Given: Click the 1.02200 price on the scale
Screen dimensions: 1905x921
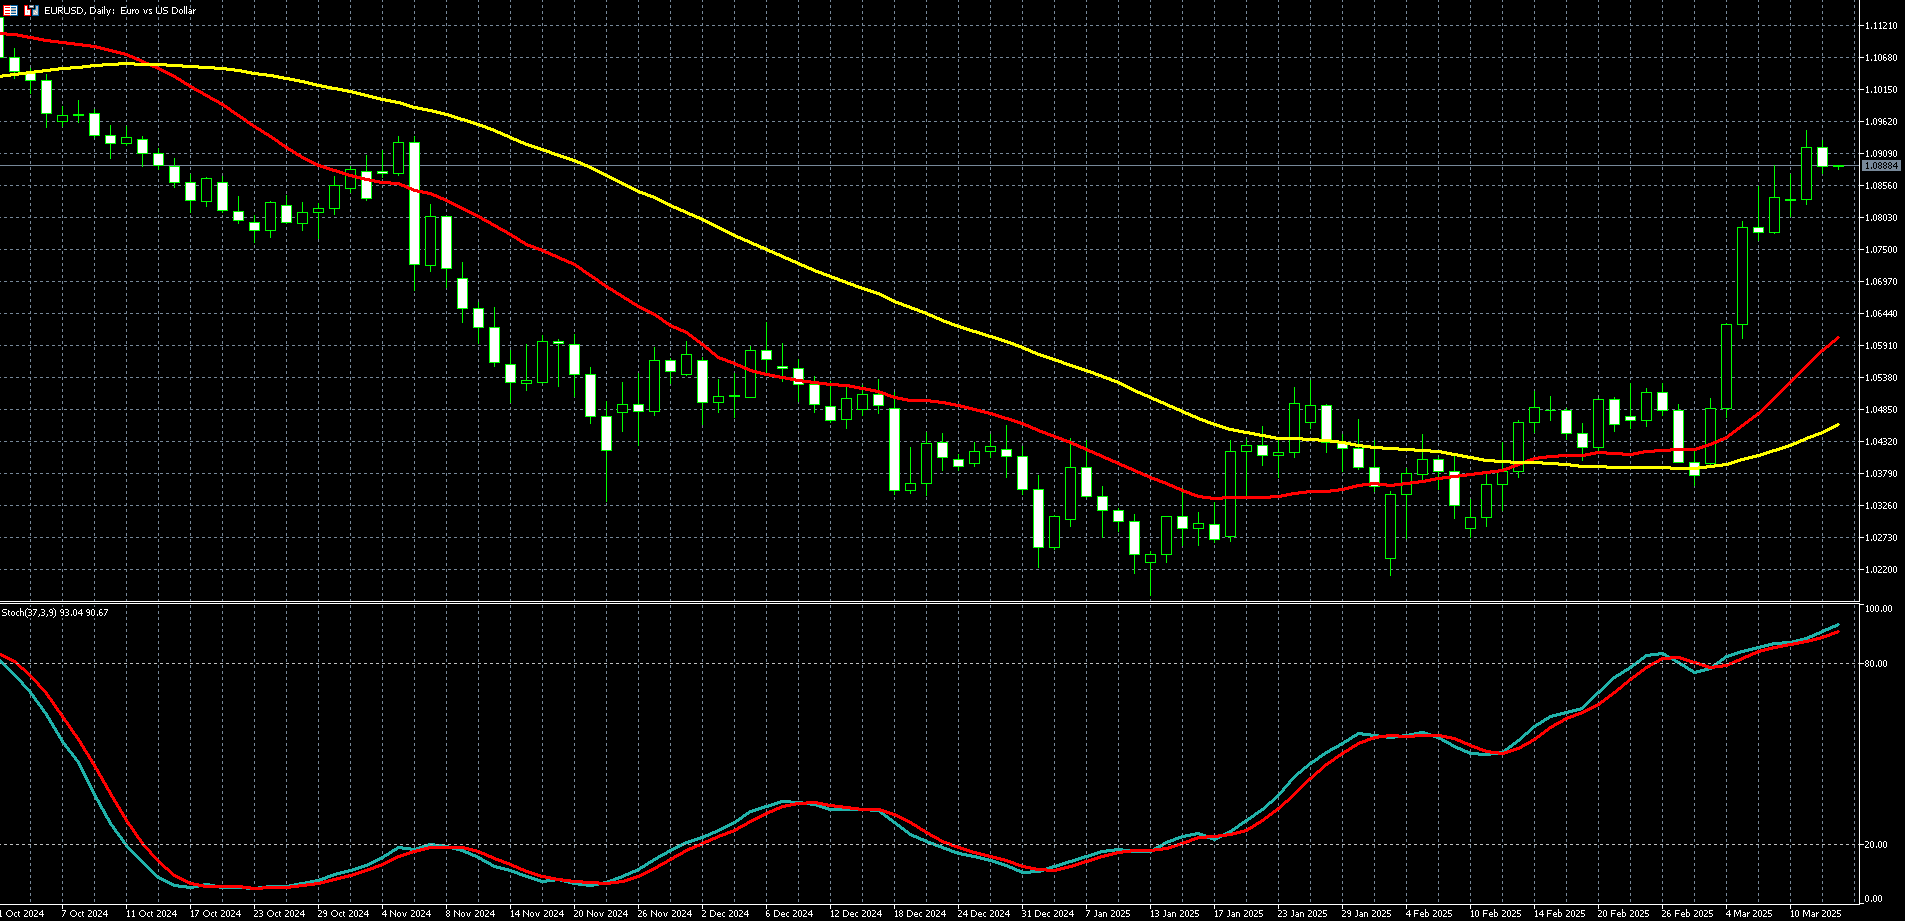Looking at the screenshot, I should tap(1881, 570).
